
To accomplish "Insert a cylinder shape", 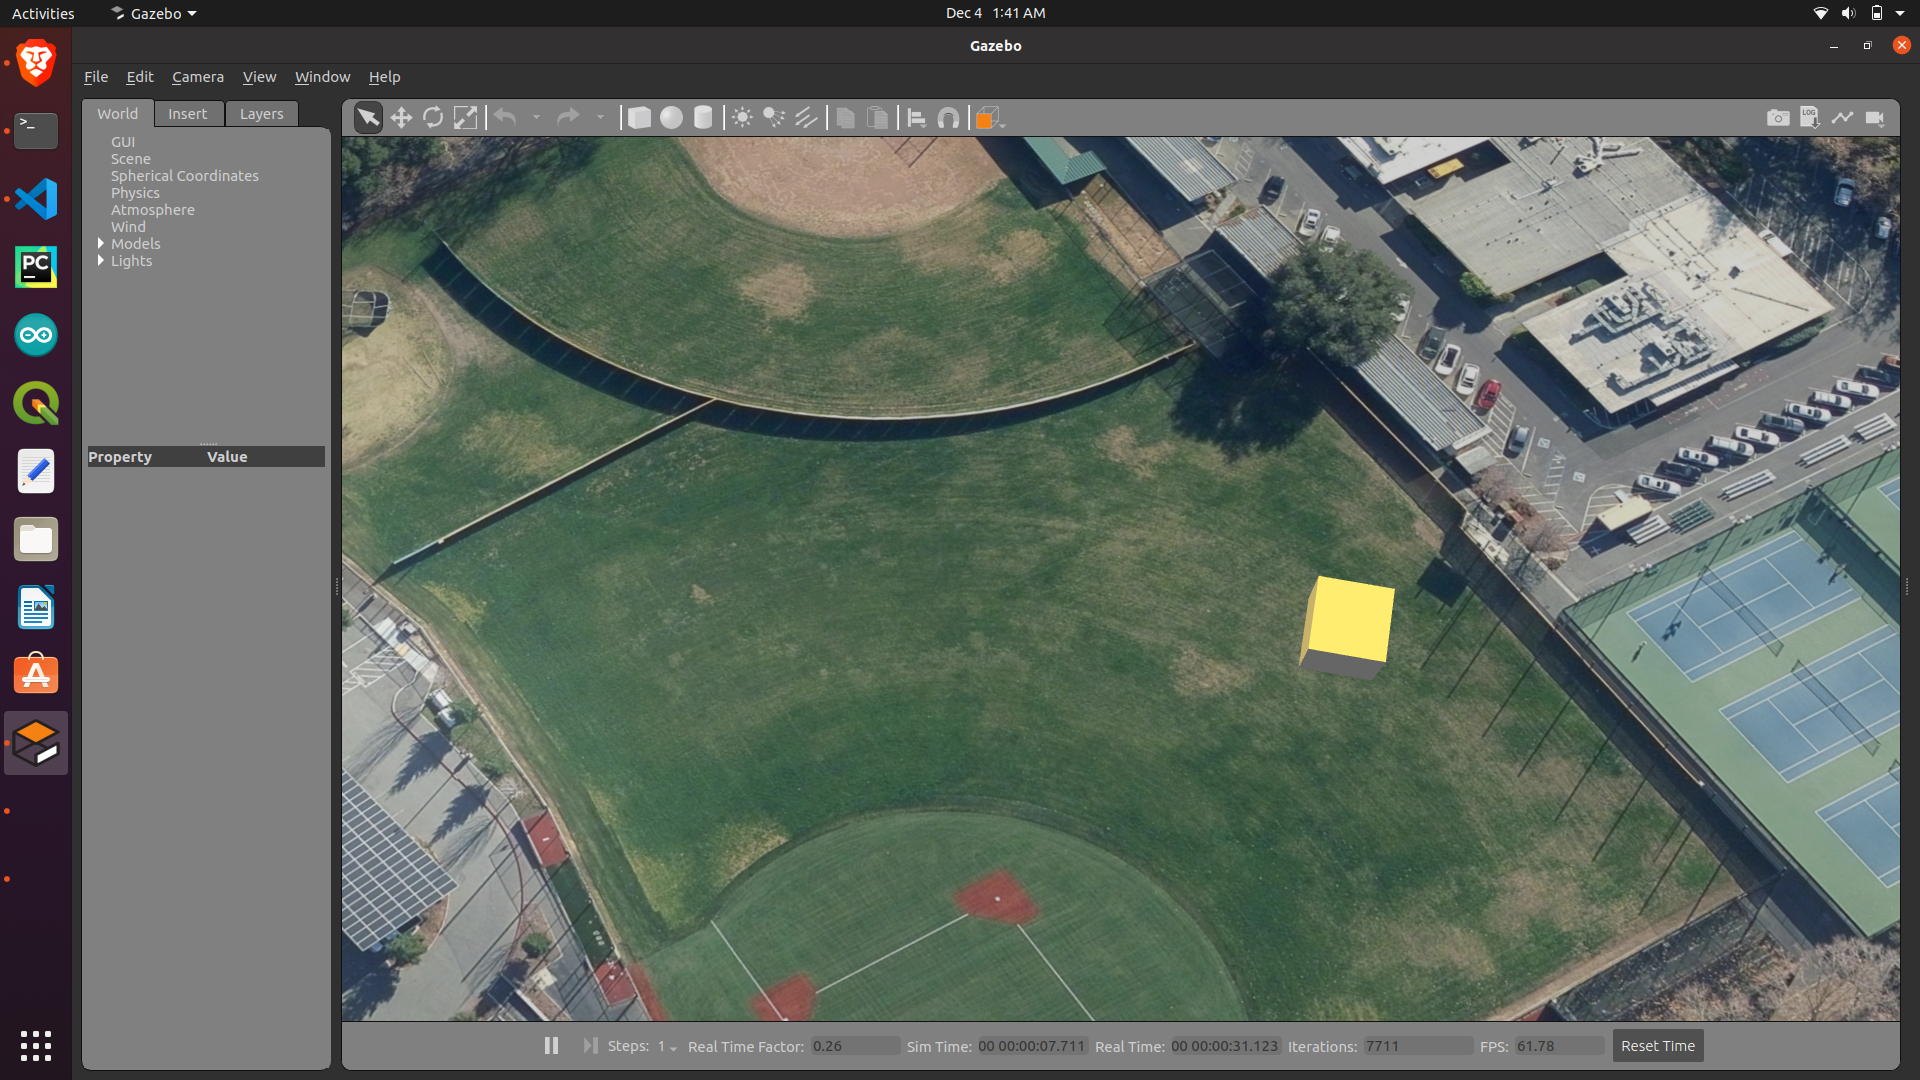I will 703,118.
